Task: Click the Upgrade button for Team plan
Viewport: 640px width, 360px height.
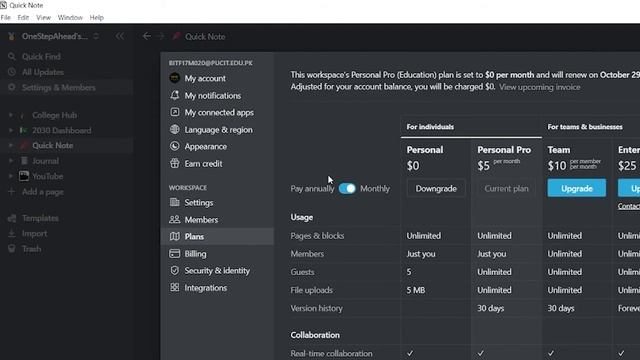Action: point(576,188)
